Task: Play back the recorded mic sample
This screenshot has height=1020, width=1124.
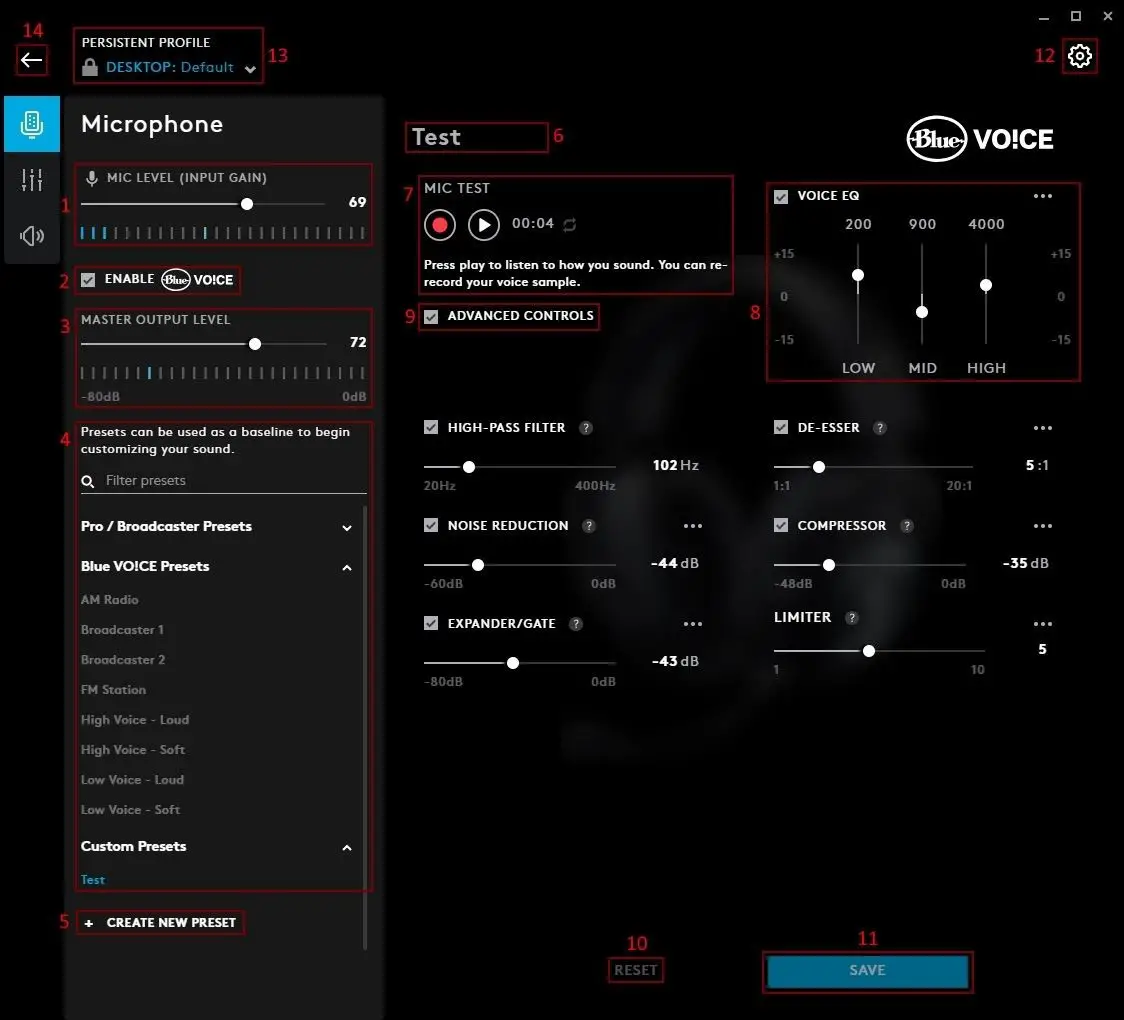Action: pyautogui.click(x=484, y=225)
